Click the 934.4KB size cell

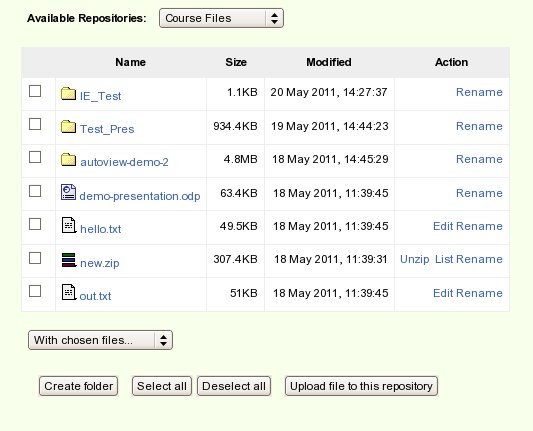pyautogui.click(x=235, y=126)
